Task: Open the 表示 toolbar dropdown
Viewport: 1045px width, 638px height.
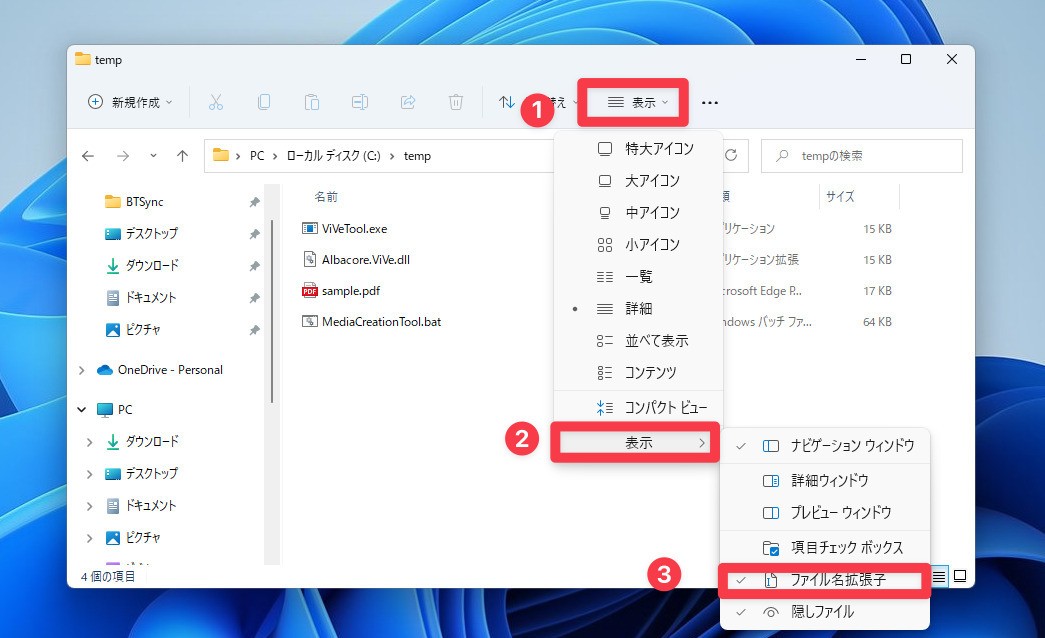Action: [636, 103]
